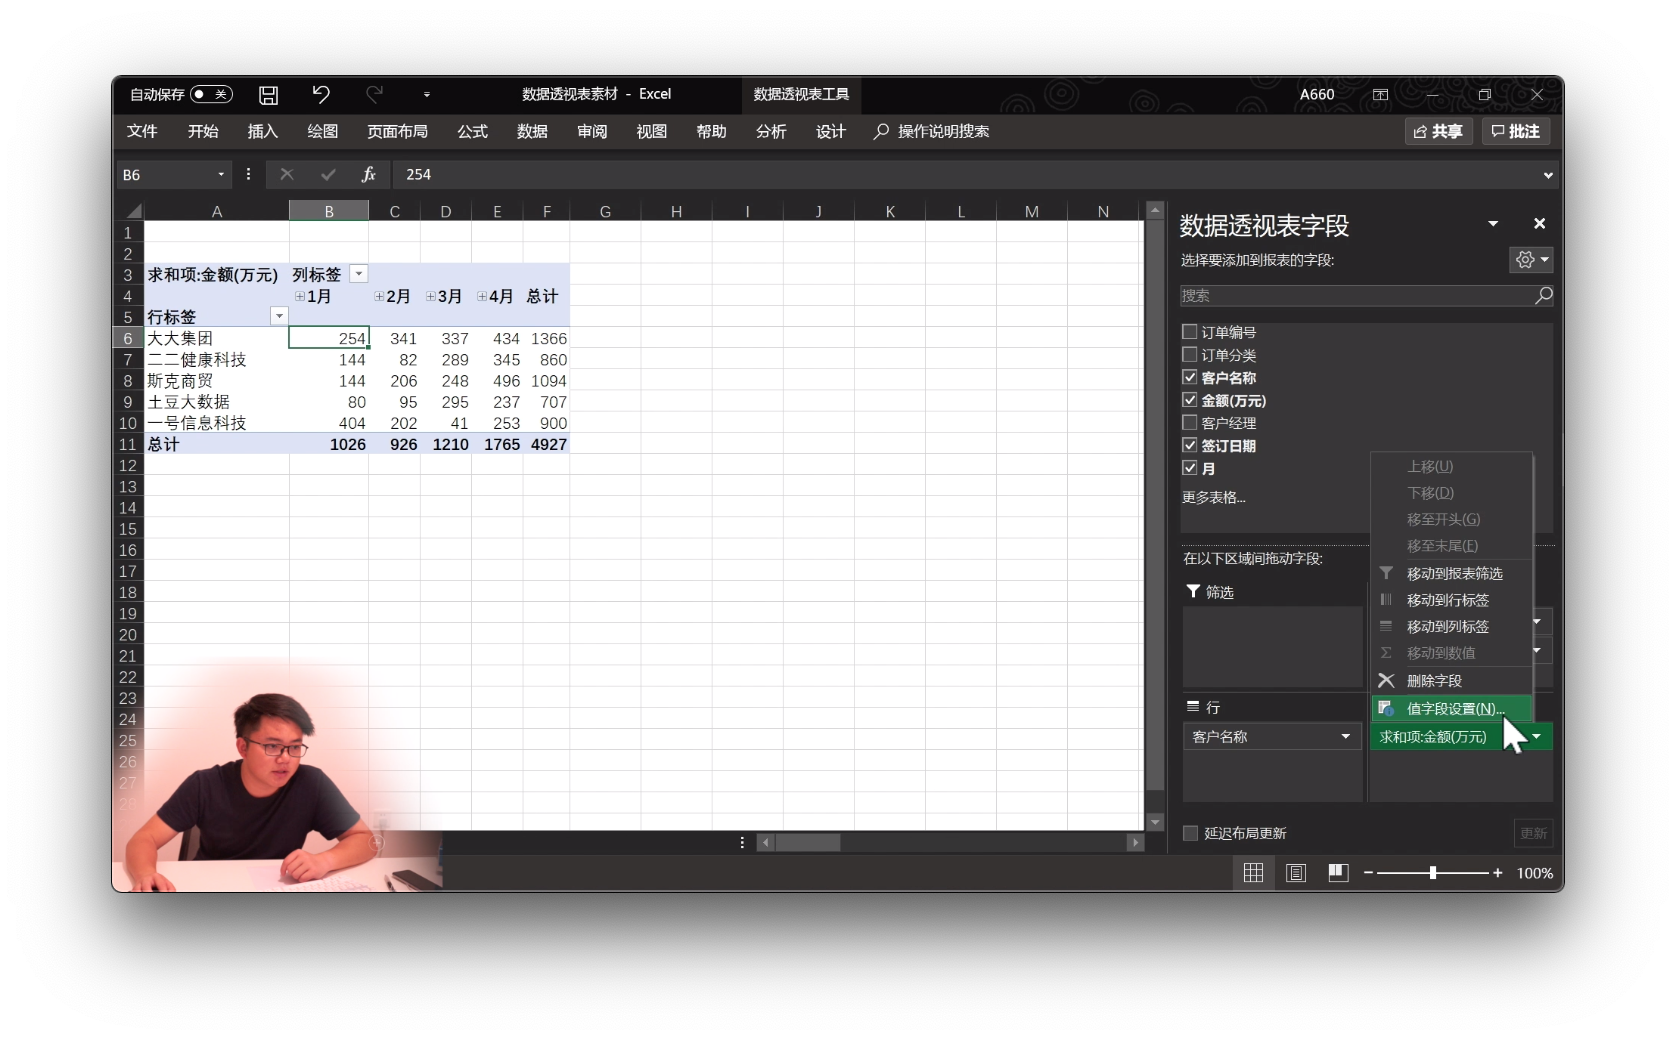The width and height of the screenshot is (1676, 1040).
Task: Switch to Normal view icon
Action: [1253, 873]
